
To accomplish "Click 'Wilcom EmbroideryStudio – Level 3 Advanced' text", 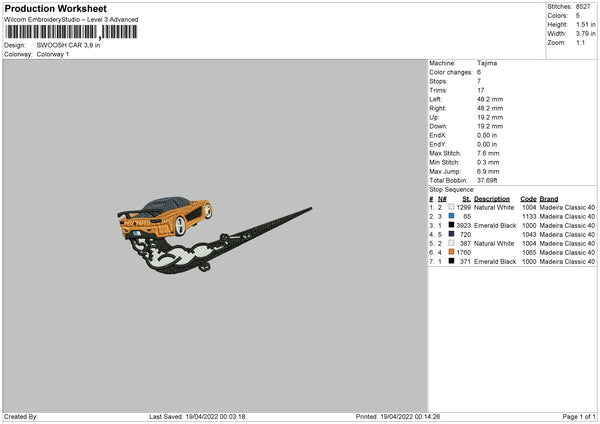I will point(71,20).
